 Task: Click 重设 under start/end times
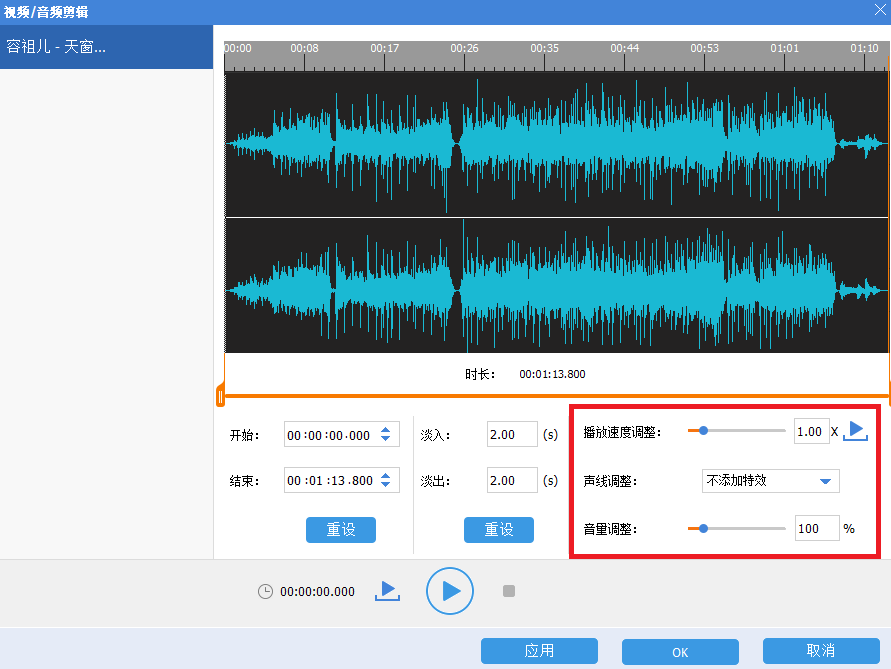[341, 530]
